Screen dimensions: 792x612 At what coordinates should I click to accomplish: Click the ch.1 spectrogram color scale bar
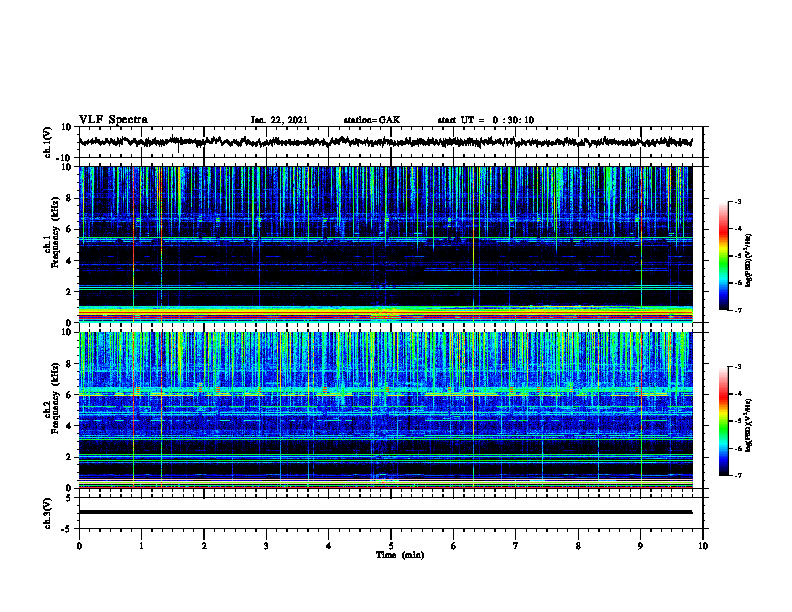[x=723, y=256]
